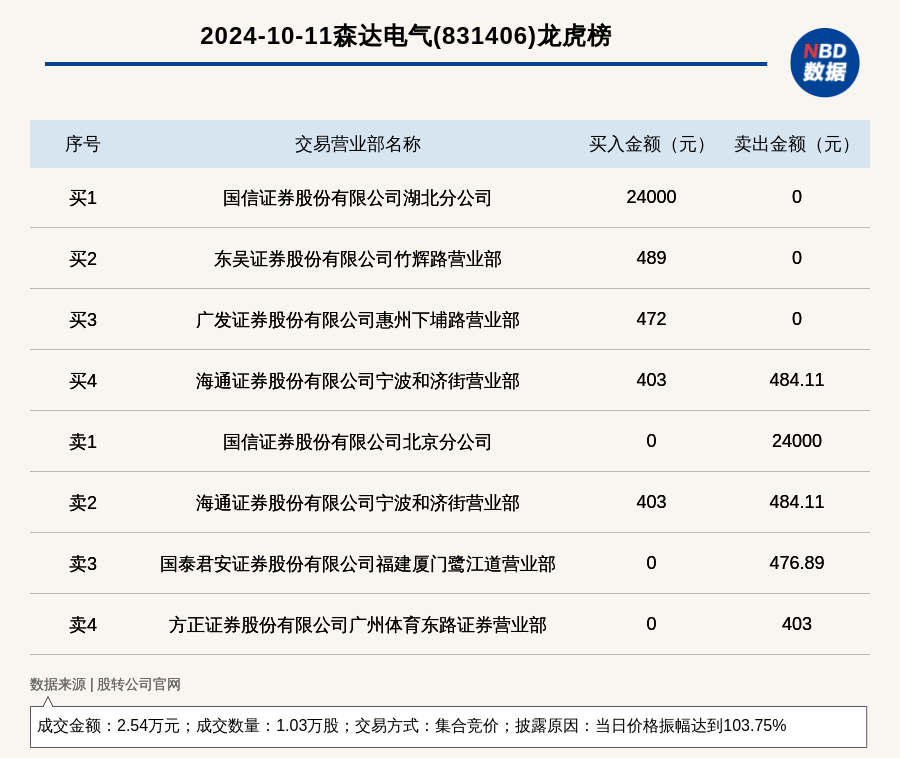This screenshot has height=758, width=900.
Task: Click 海通证券 宁波和济街营业部 in 卖2 row
Action: (358, 503)
